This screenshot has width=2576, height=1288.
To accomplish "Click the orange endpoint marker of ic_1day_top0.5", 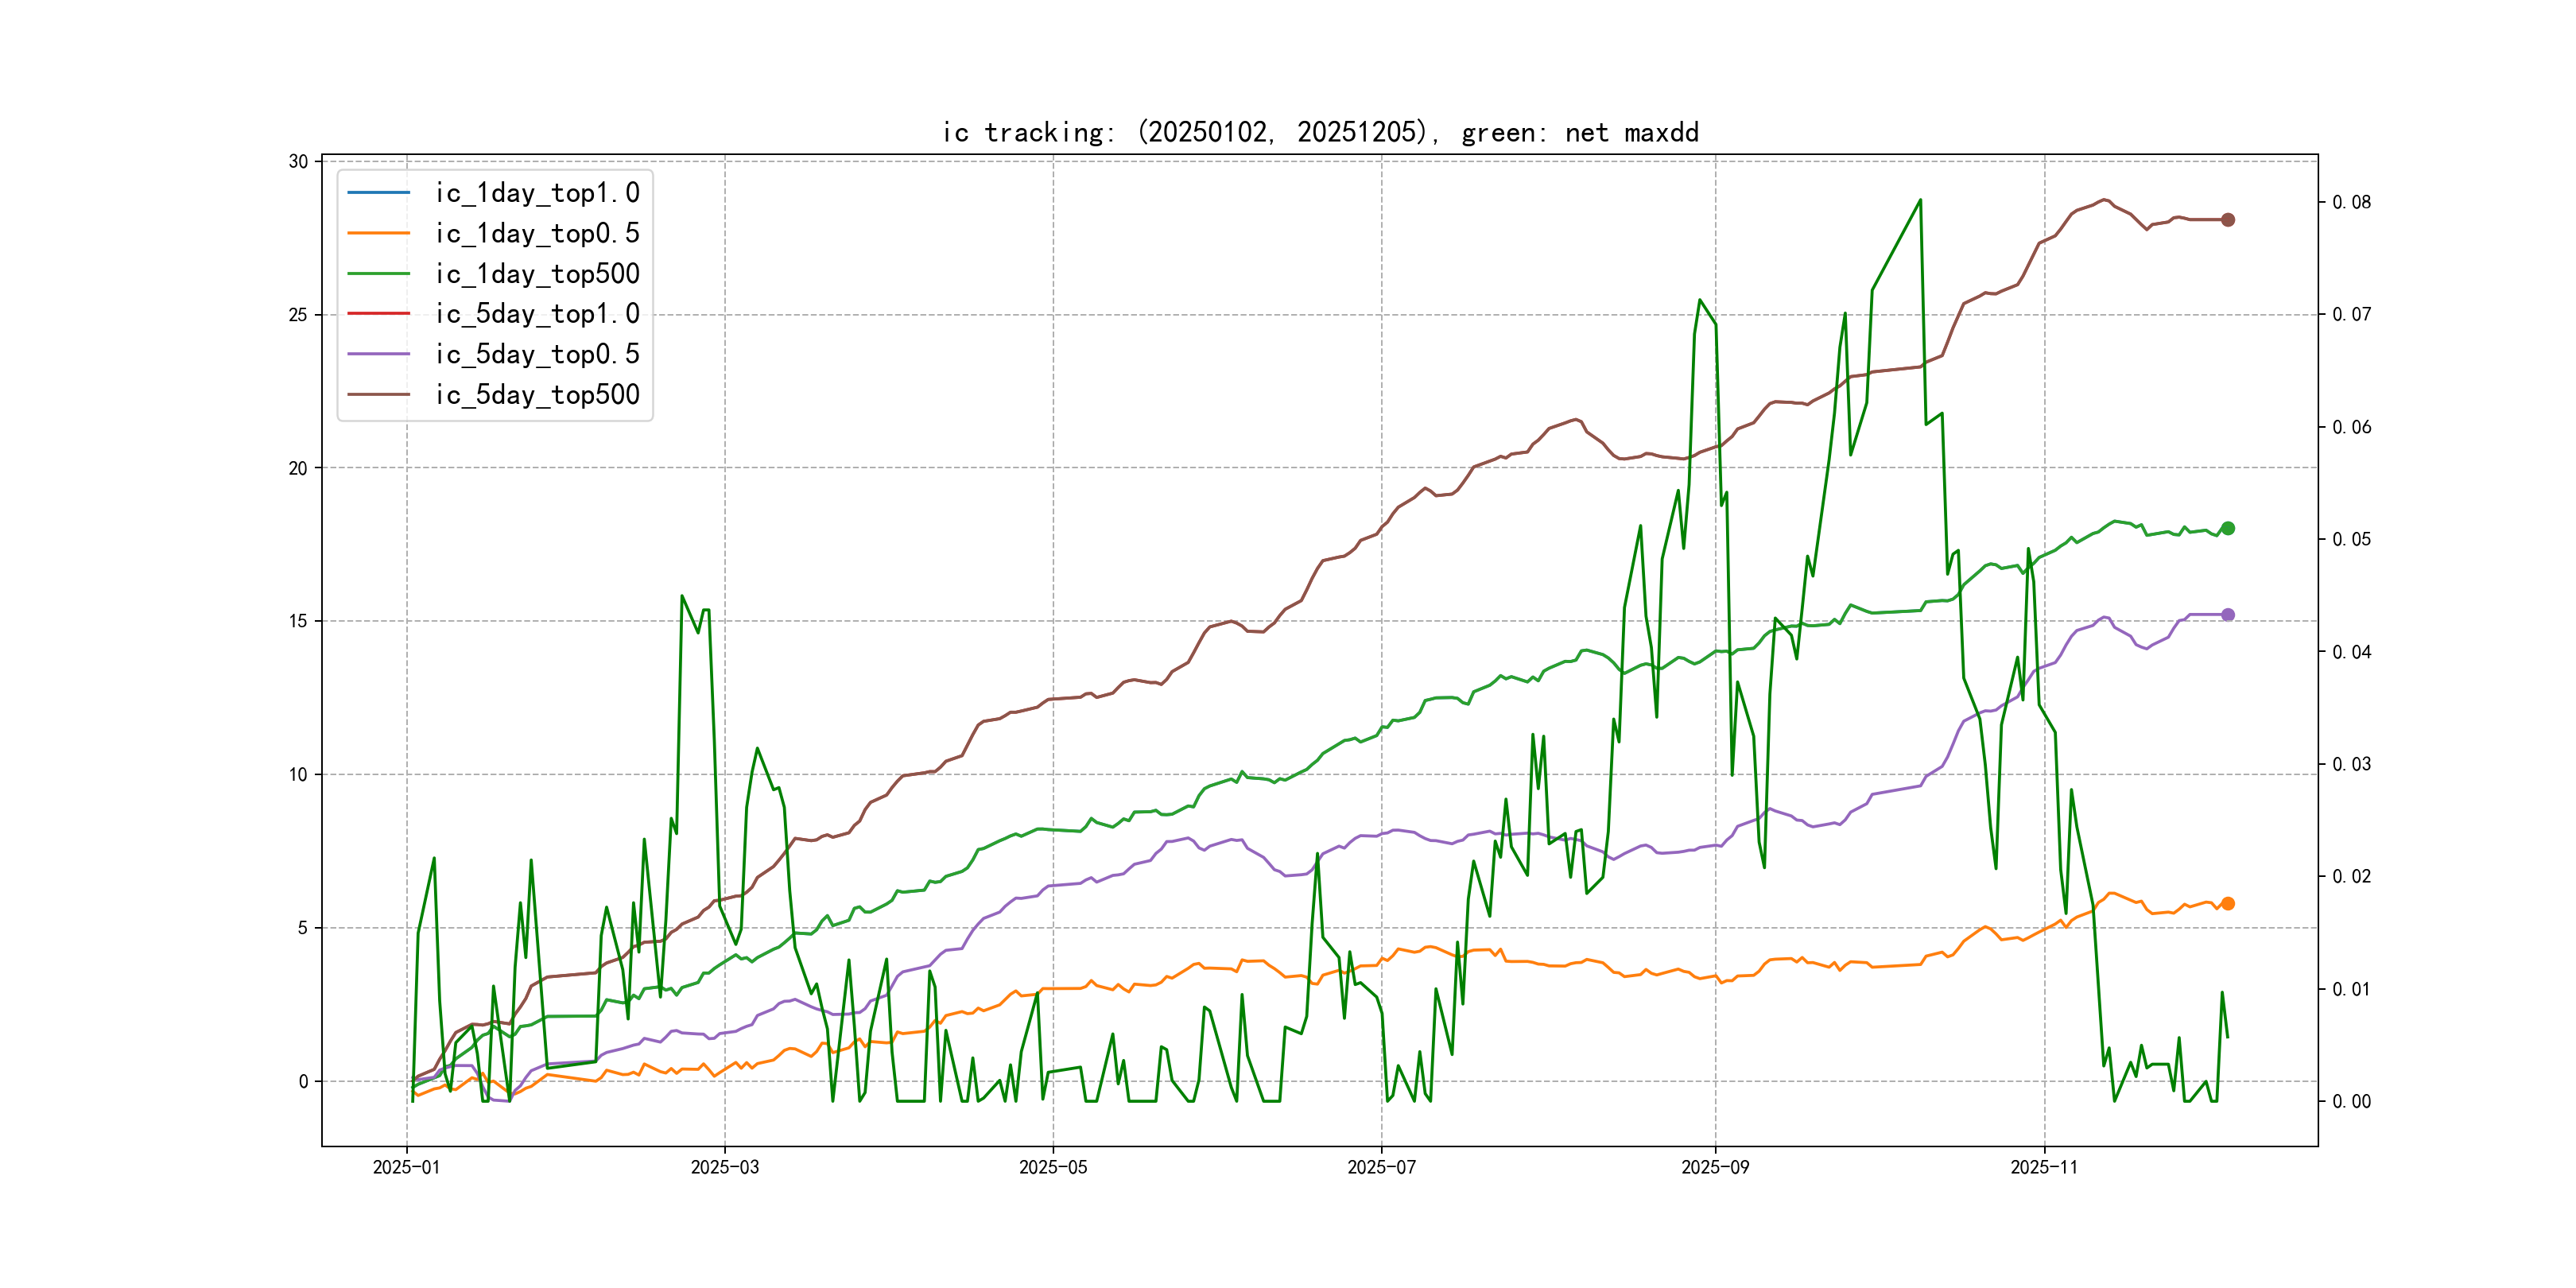I will coord(2227,903).
